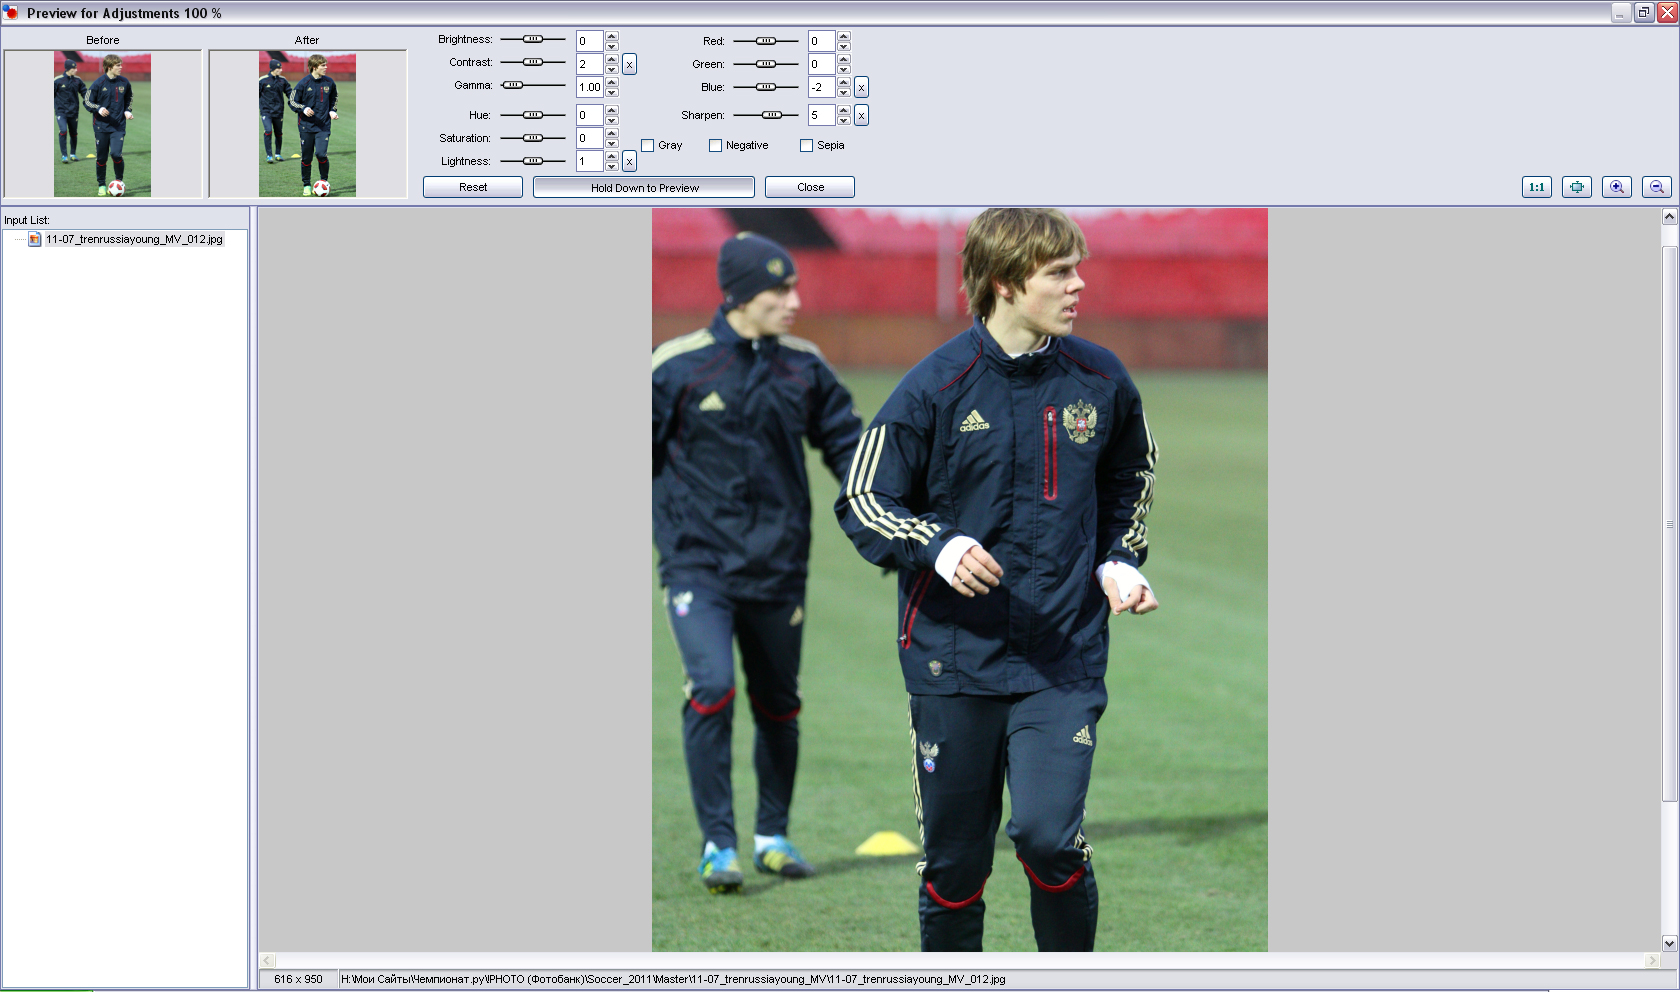The width and height of the screenshot is (1680, 992).
Task: Decrease Red with the down spinner arrow
Action: tap(844, 46)
